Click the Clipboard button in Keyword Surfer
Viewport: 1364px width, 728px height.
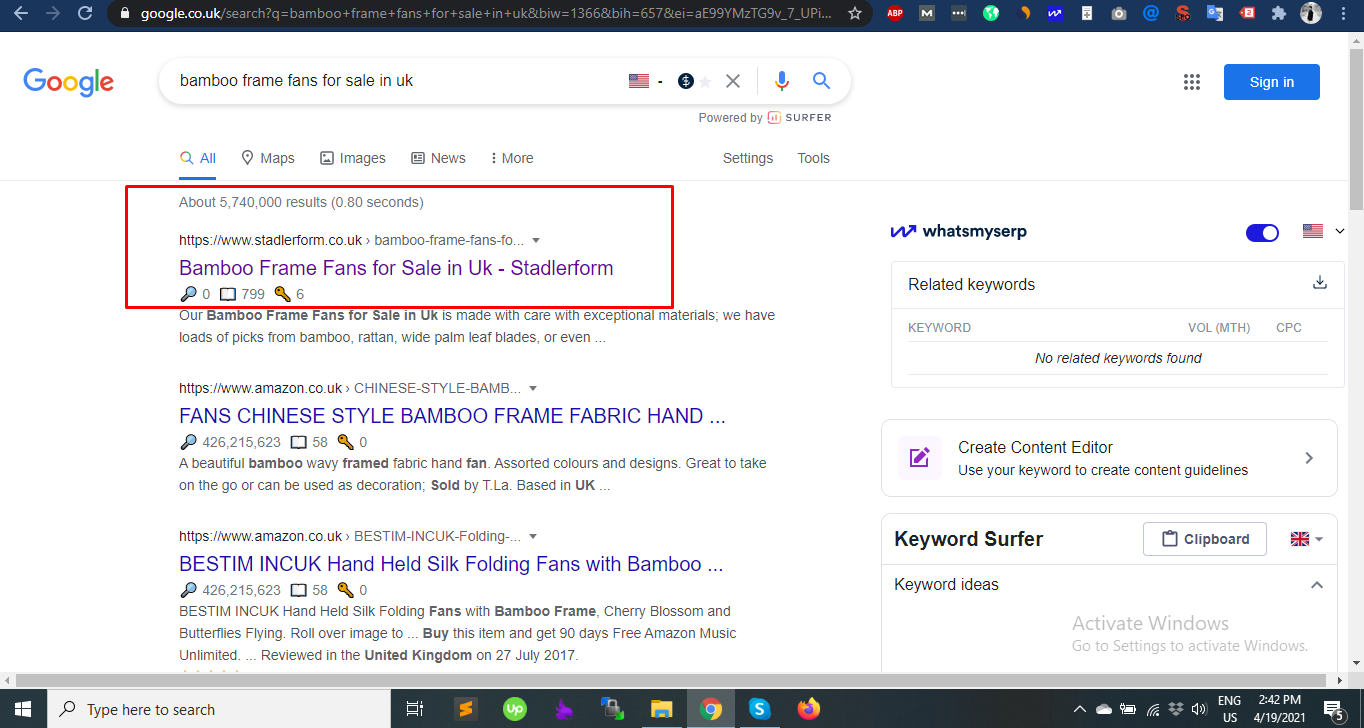pos(1204,539)
